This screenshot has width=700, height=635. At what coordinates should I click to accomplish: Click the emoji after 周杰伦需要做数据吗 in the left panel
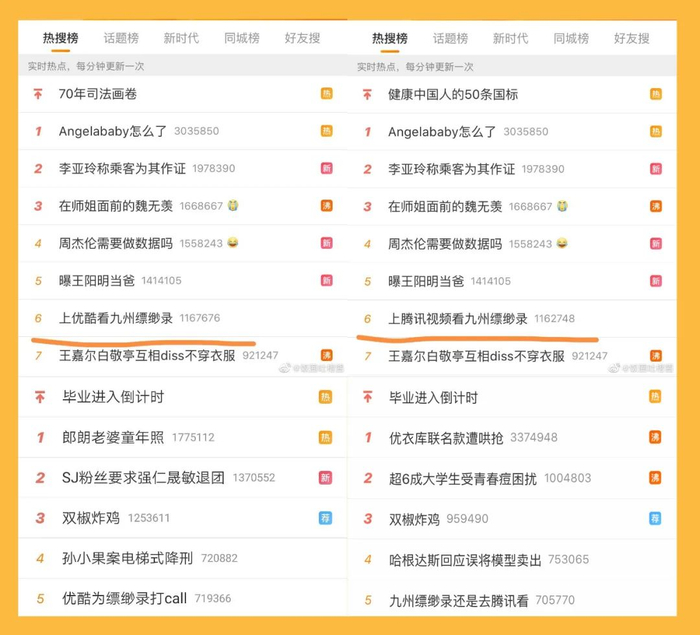point(233,243)
